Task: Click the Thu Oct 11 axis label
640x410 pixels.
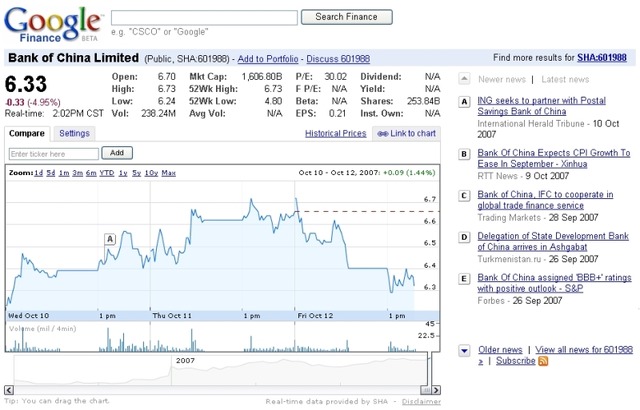Action: coord(172,316)
